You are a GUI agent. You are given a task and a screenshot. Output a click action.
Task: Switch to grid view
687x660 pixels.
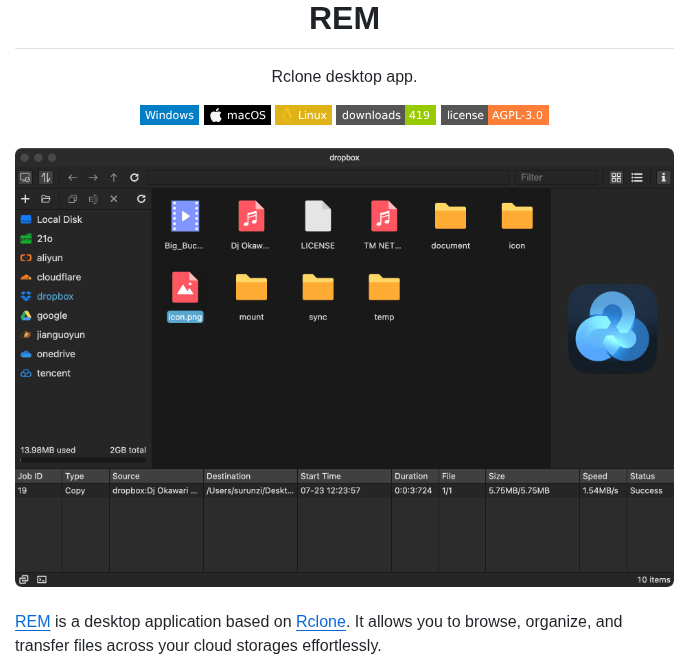[x=616, y=177]
